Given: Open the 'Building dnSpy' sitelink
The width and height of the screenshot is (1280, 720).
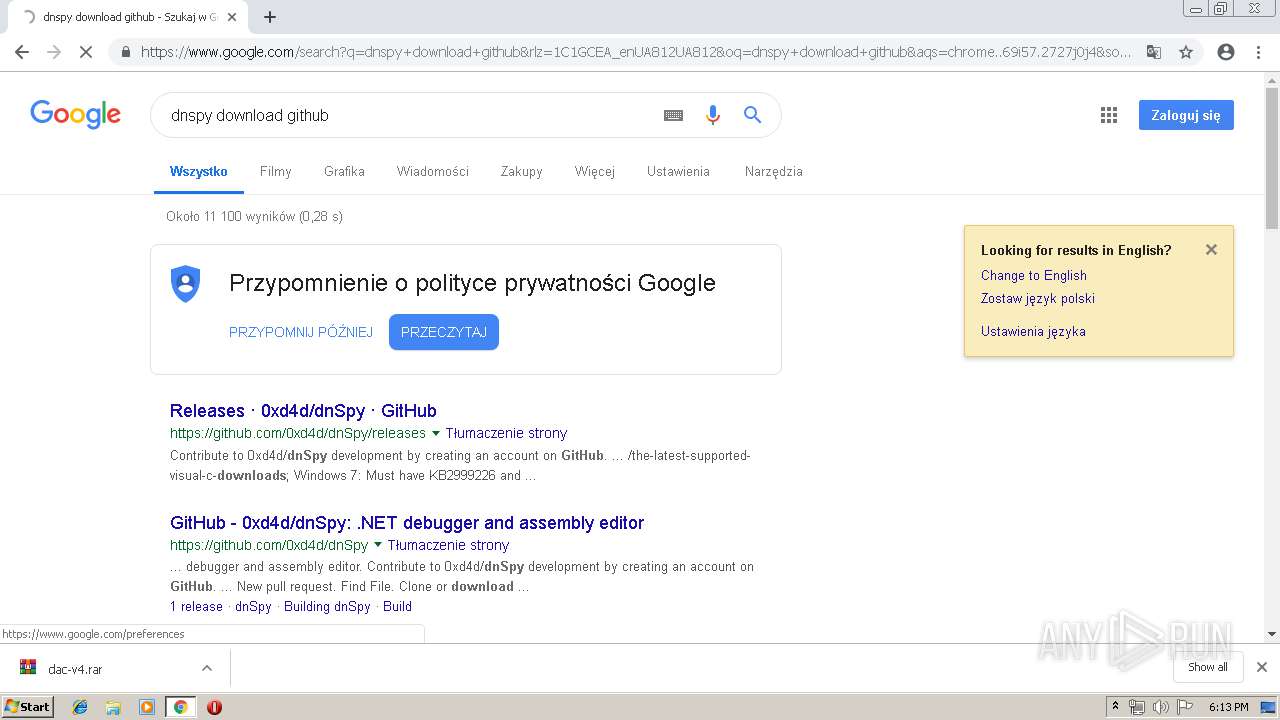Looking at the screenshot, I should [x=327, y=606].
